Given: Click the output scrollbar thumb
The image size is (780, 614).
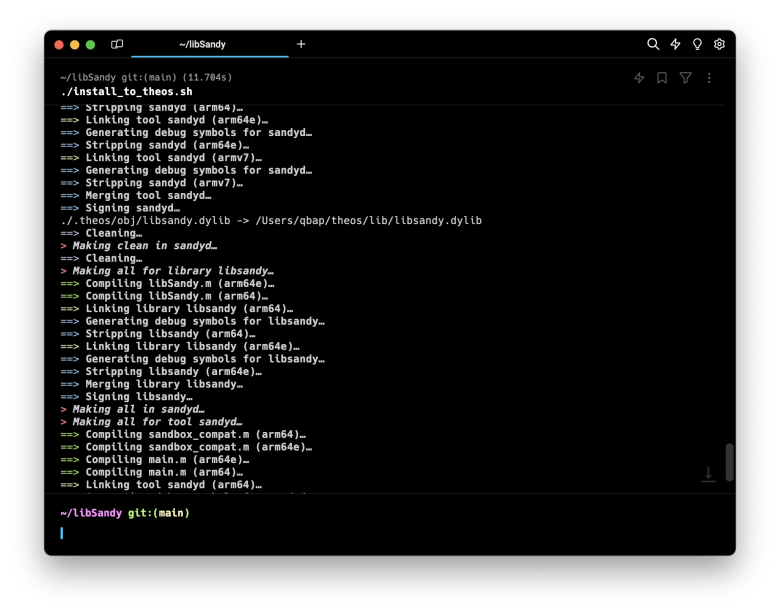Looking at the screenshot, I should [729, 462].
